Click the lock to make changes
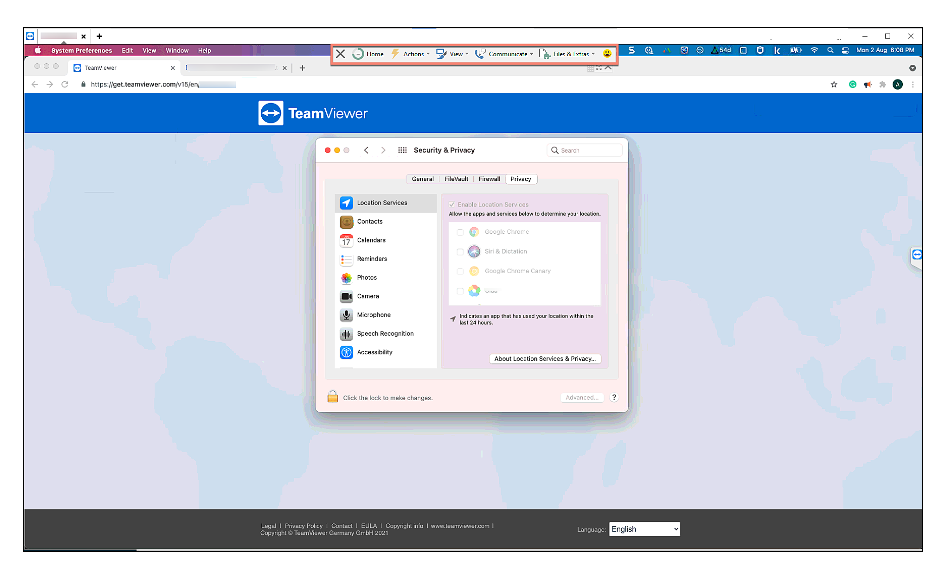The image size is (950, 569). click(x=333, y=397)
